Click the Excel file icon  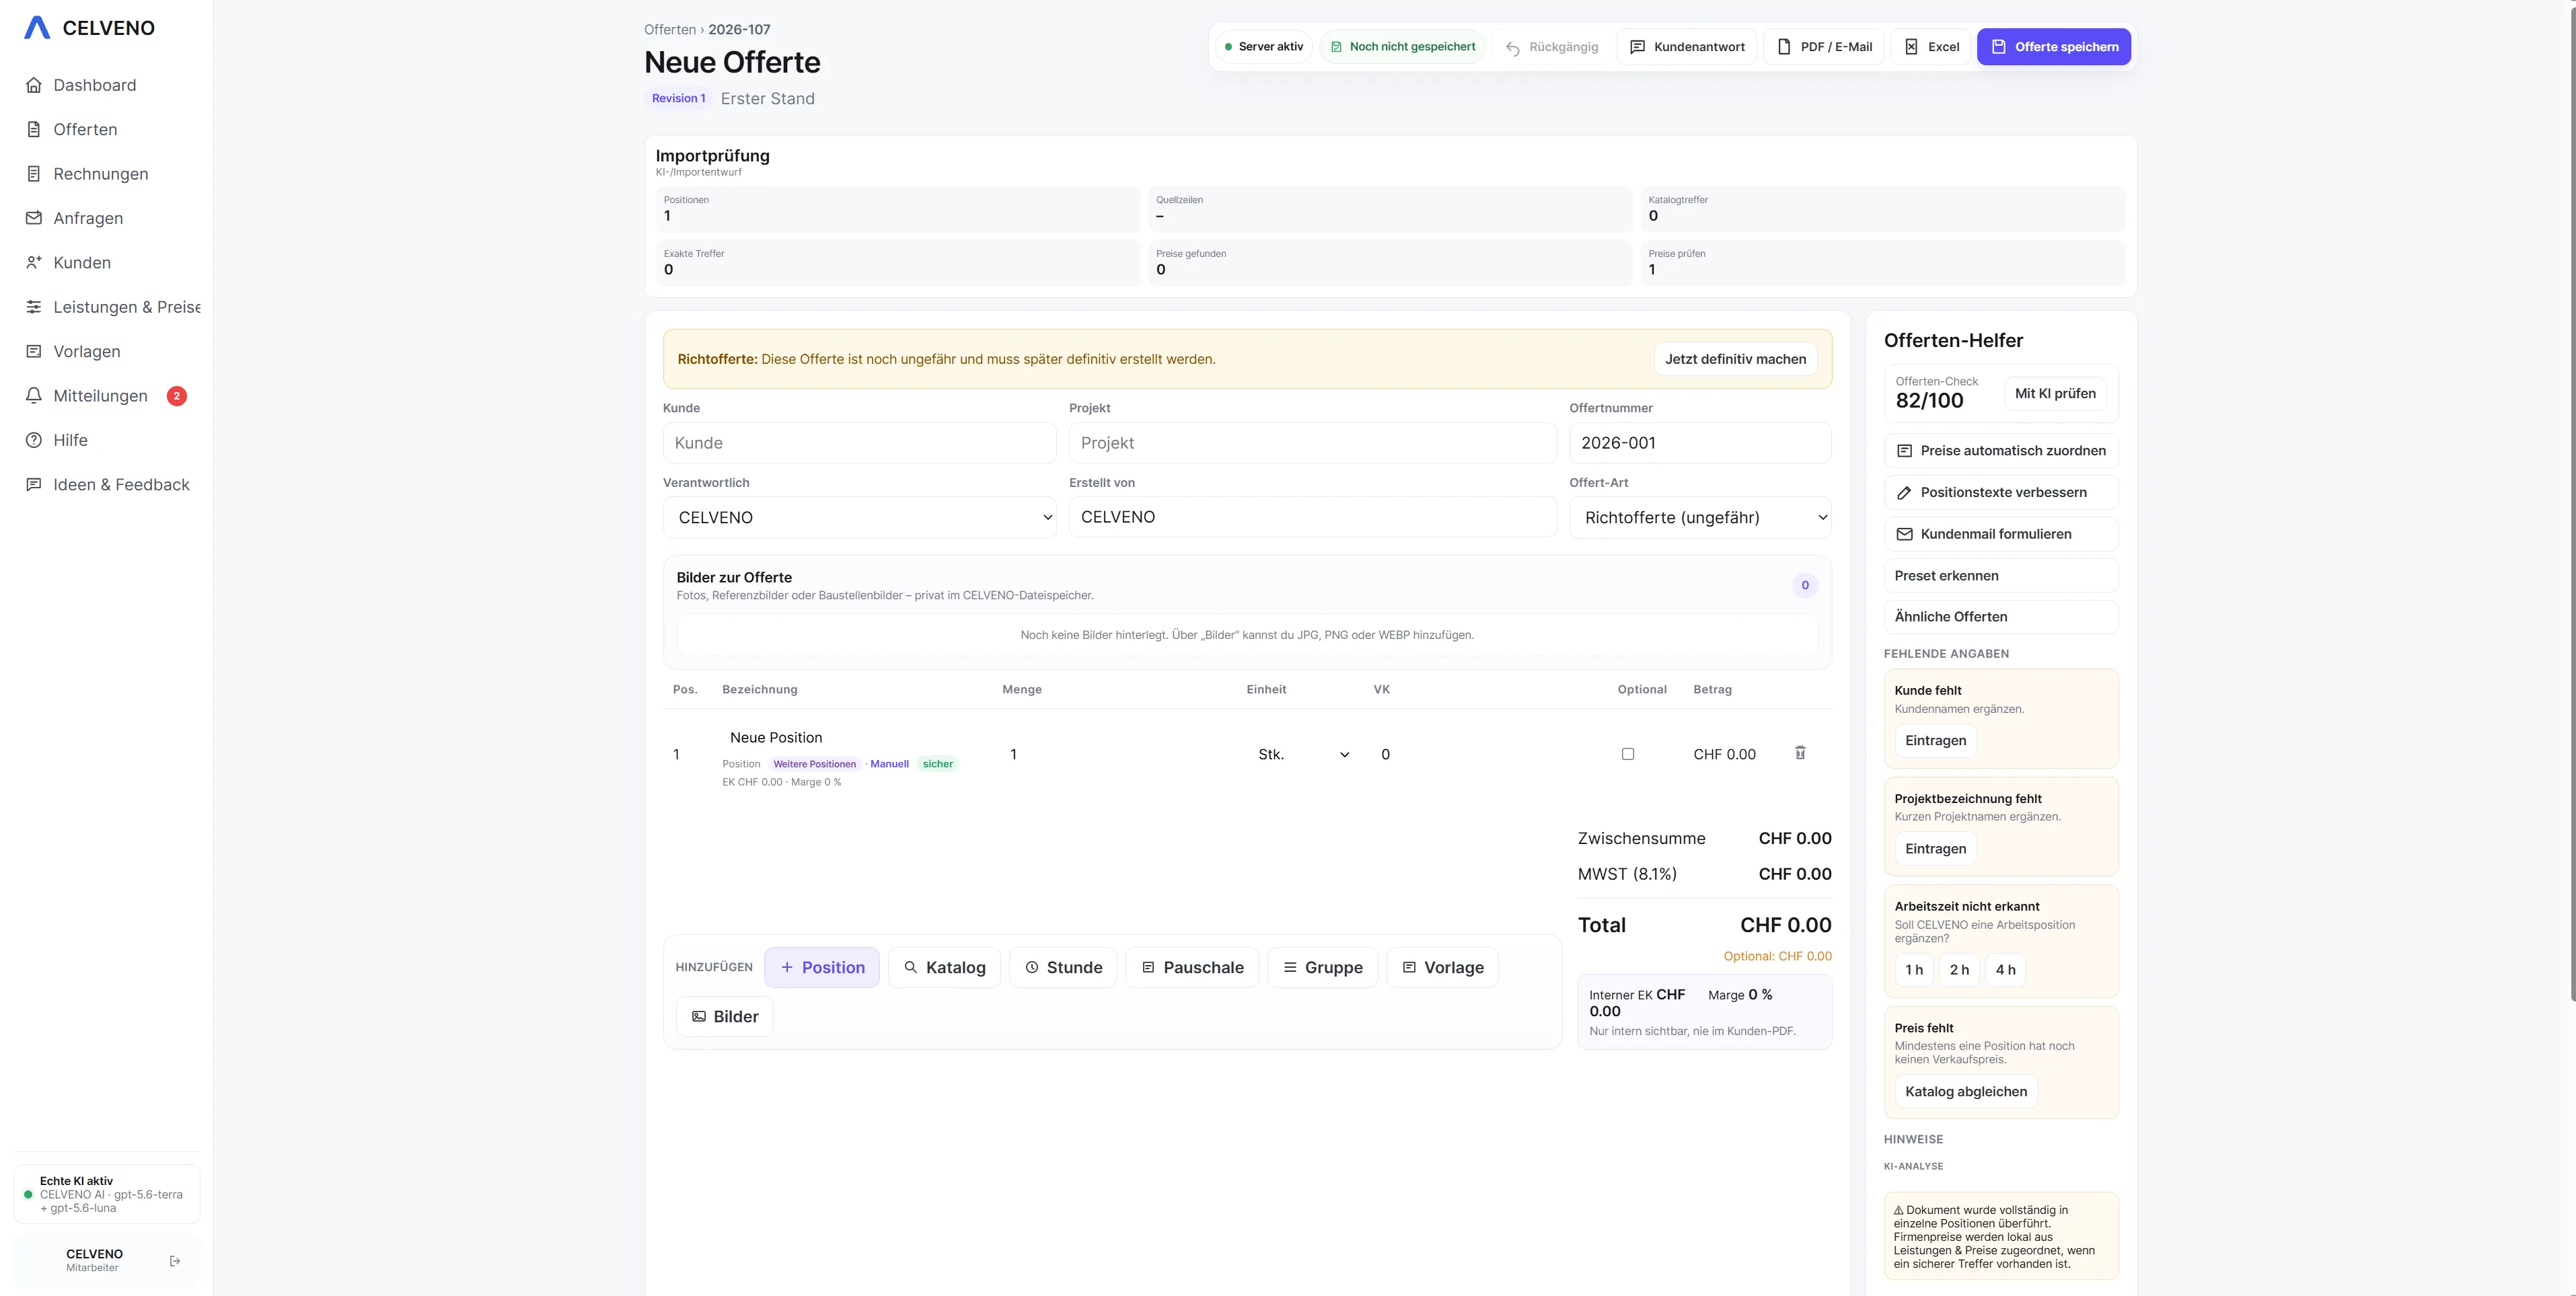(x=1911, y=47)
